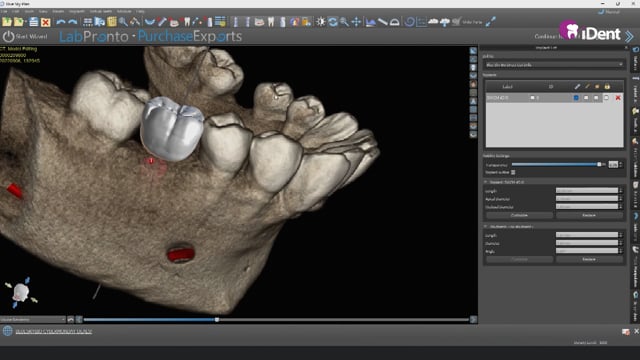Image resolution: width=640 pixels, height=360 pixels.
Task: Click the implant Length input field
Action: point(587,191)
